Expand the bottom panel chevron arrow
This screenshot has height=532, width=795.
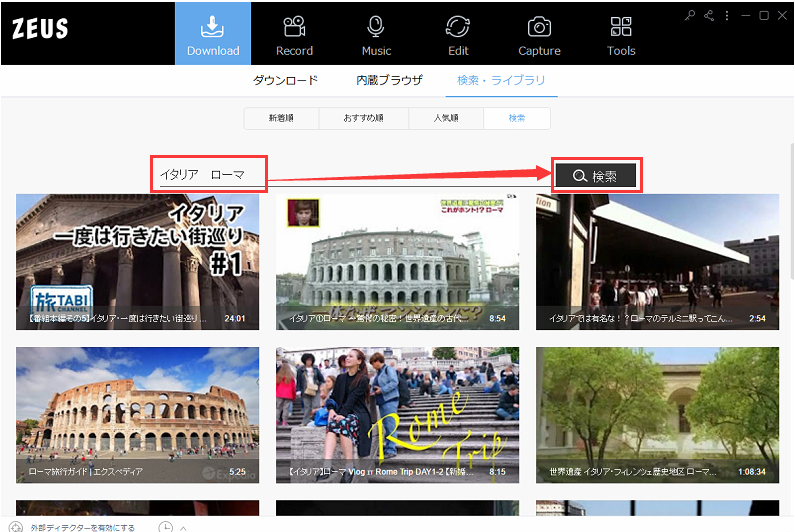[183, 526]
